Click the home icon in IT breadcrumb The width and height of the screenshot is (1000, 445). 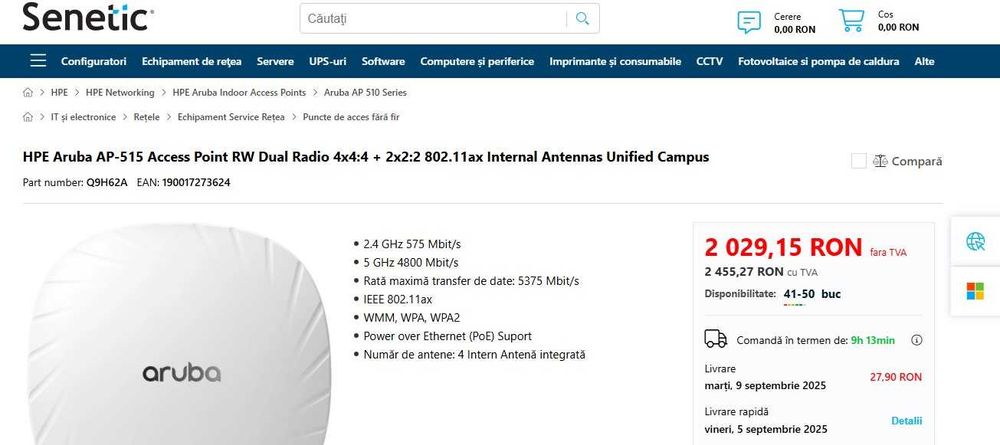29,117
